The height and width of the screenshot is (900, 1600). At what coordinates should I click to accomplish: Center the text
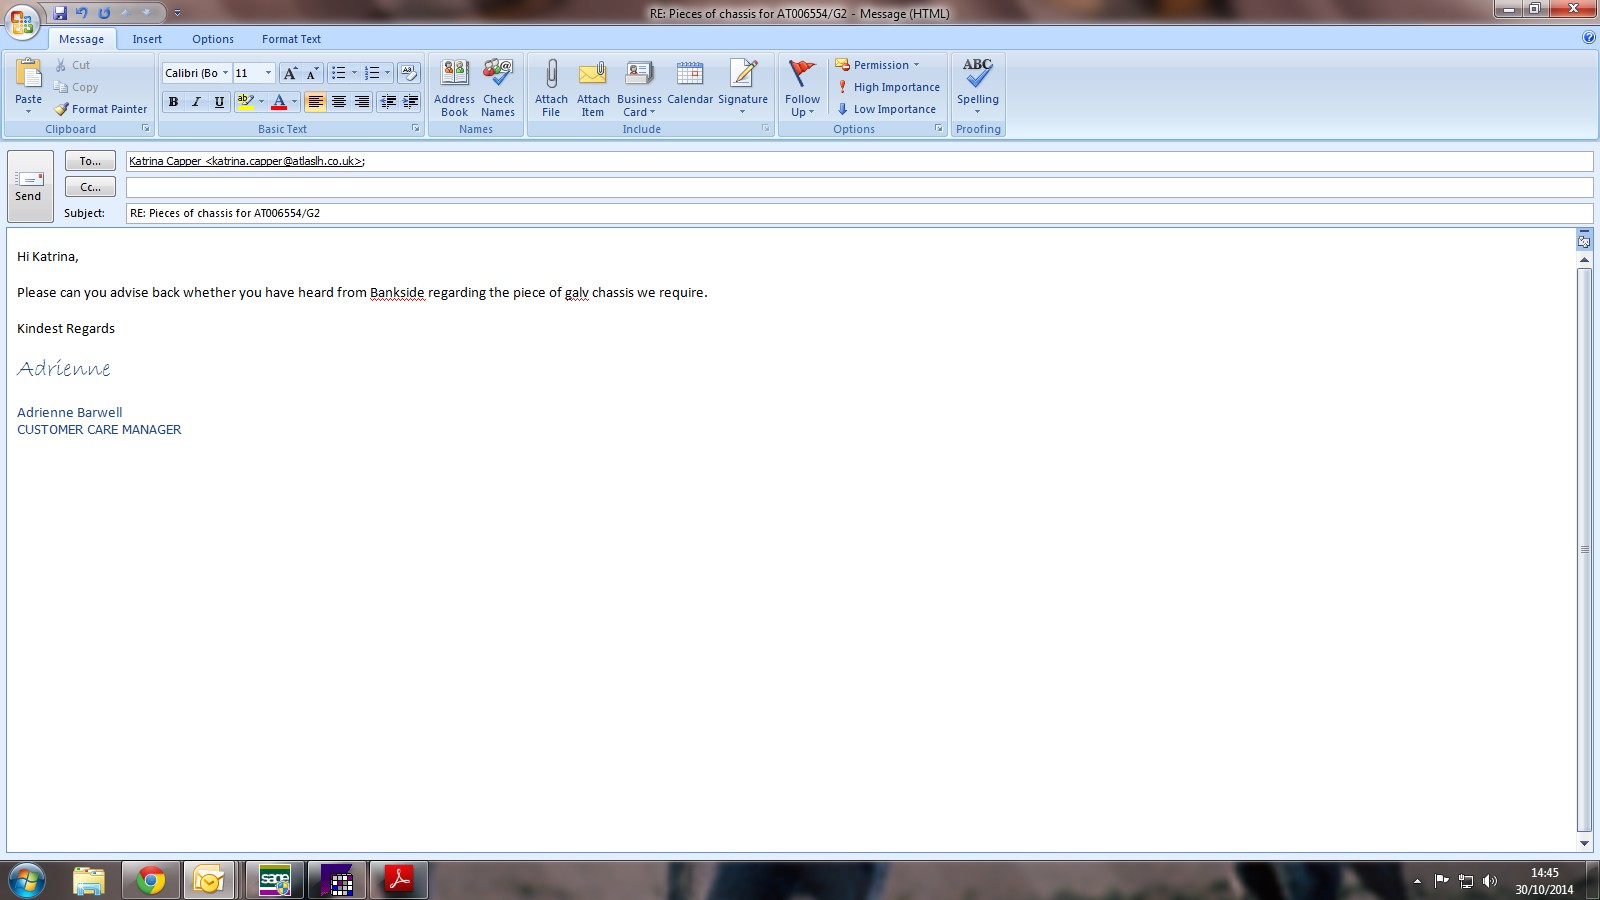339,102
